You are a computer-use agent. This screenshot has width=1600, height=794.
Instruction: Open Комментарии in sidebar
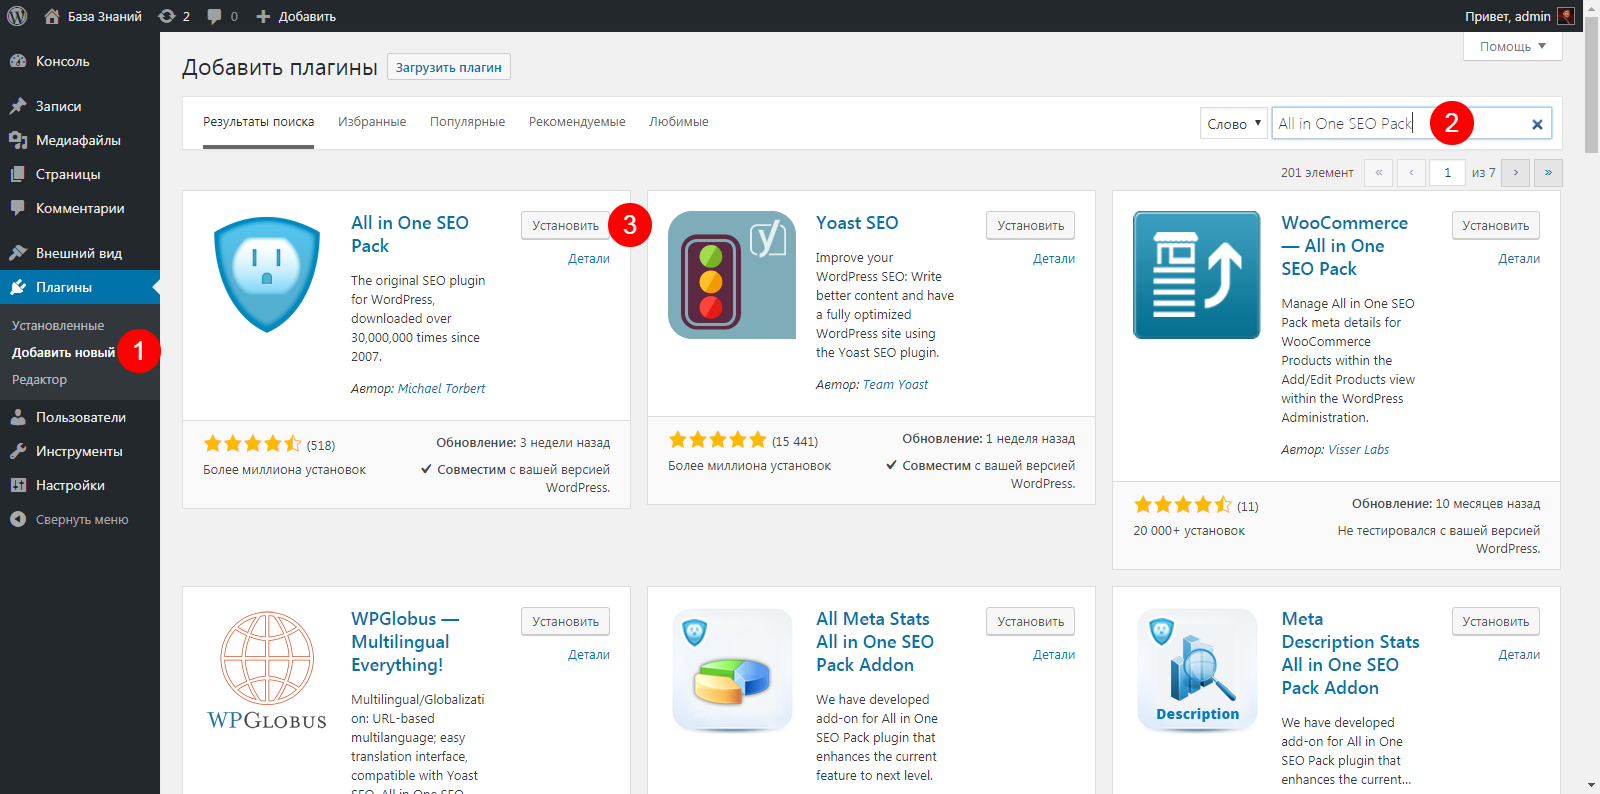click(x=80, y=208)
